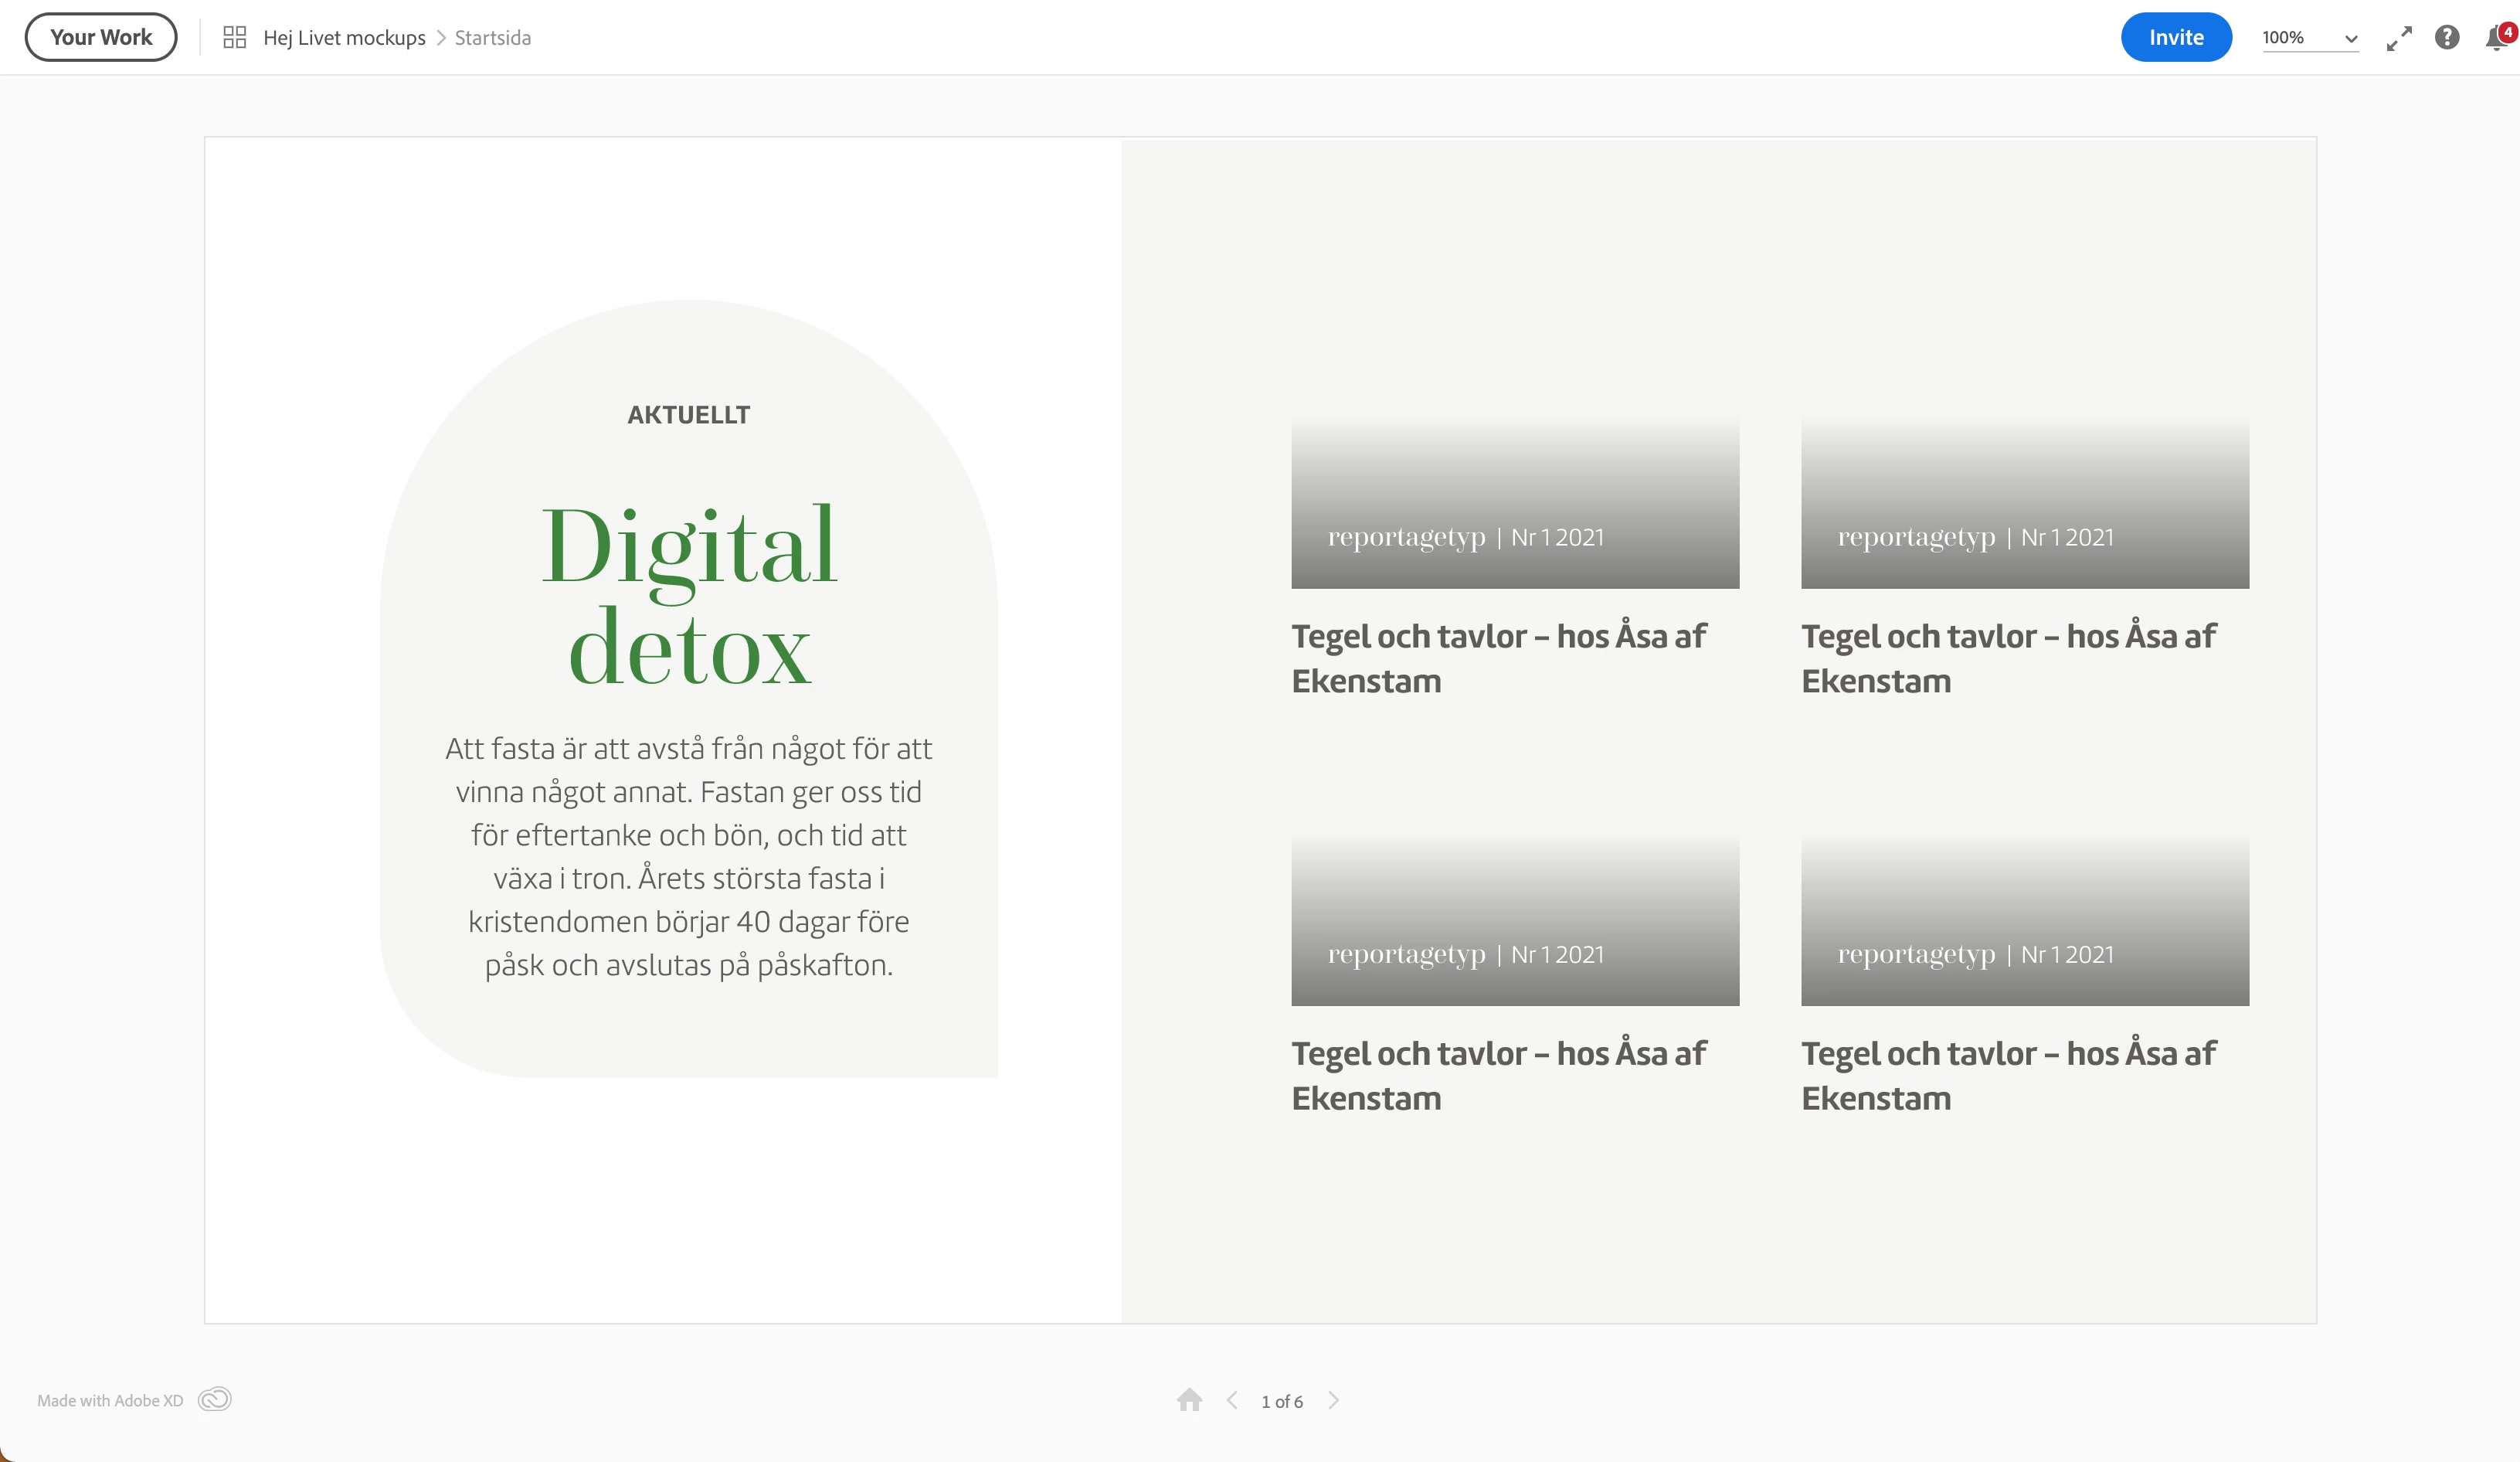Image resolution: width=2520 pixels, height=1462 pixels.
Task: Click the top-right reportagetyp image card
Action: (x=2025, y=503)
